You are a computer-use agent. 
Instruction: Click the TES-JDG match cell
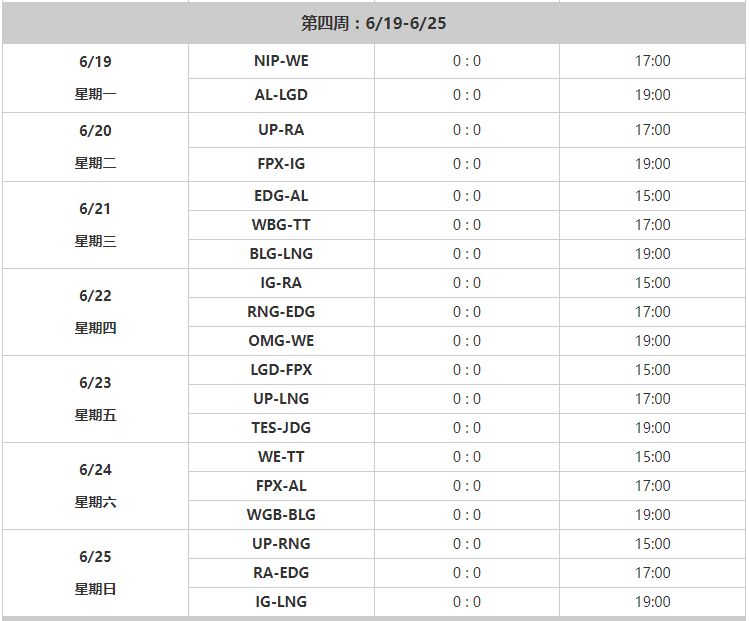point(281,428)
